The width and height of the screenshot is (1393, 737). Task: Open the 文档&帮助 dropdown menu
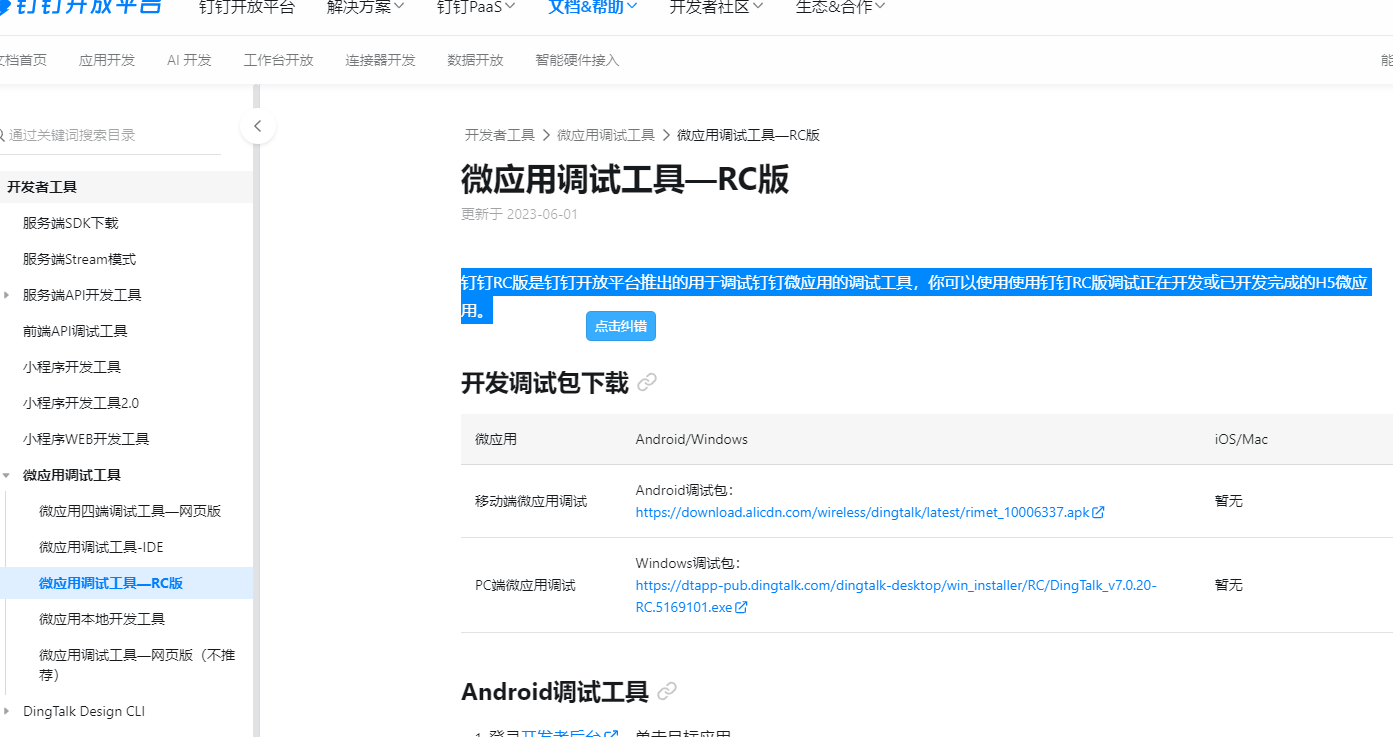(593, 7)
